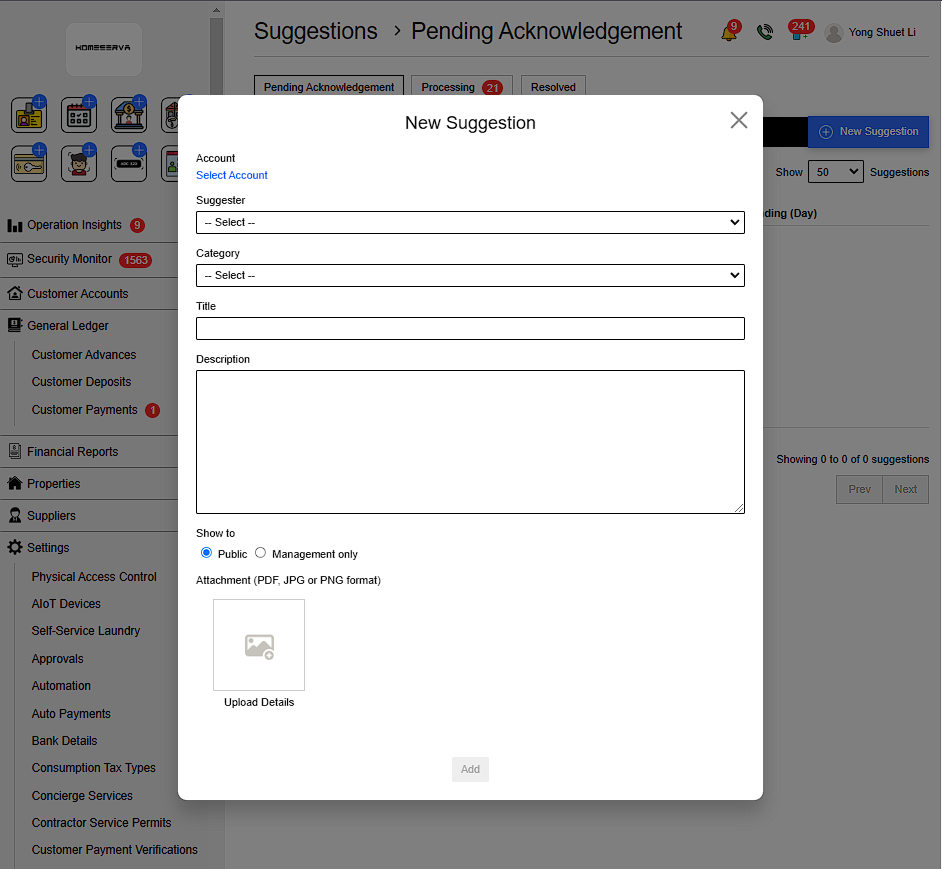The height and width of the screenshot is (869, 942).
Task: Click the green phone call icon
Action: [x=765, y=32]
